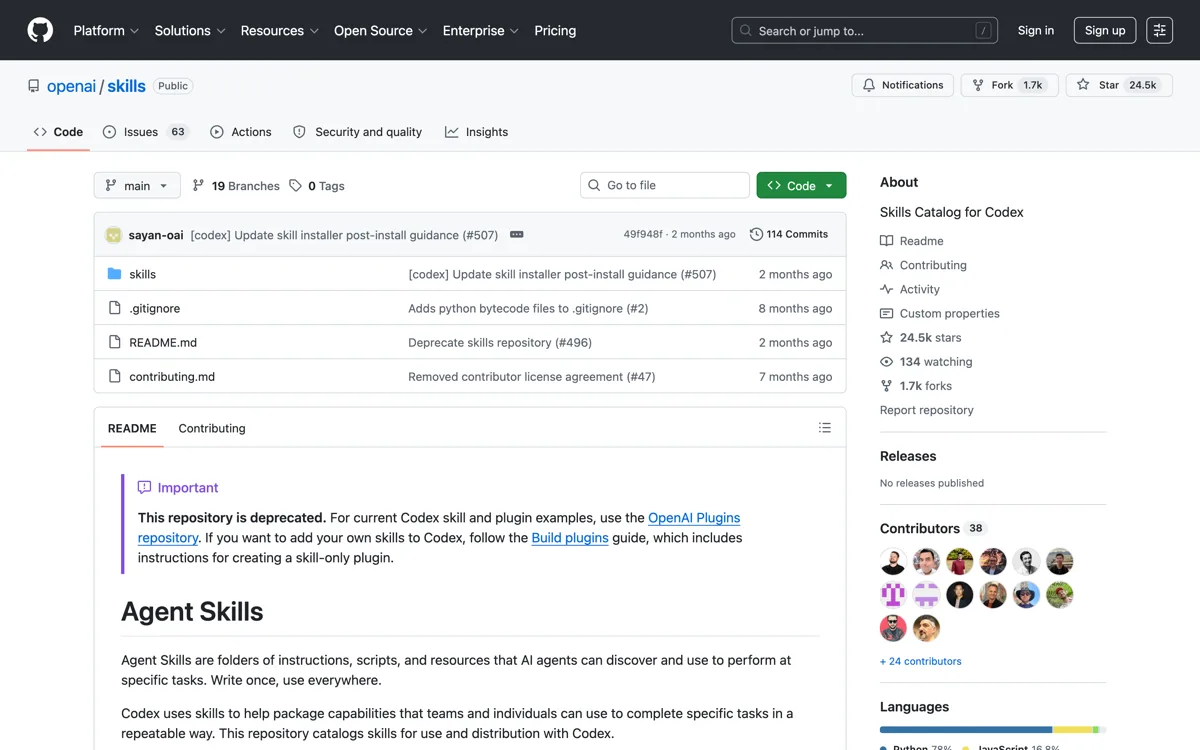Open commit Deprecate skills repository (#496)

click(500, 342)
